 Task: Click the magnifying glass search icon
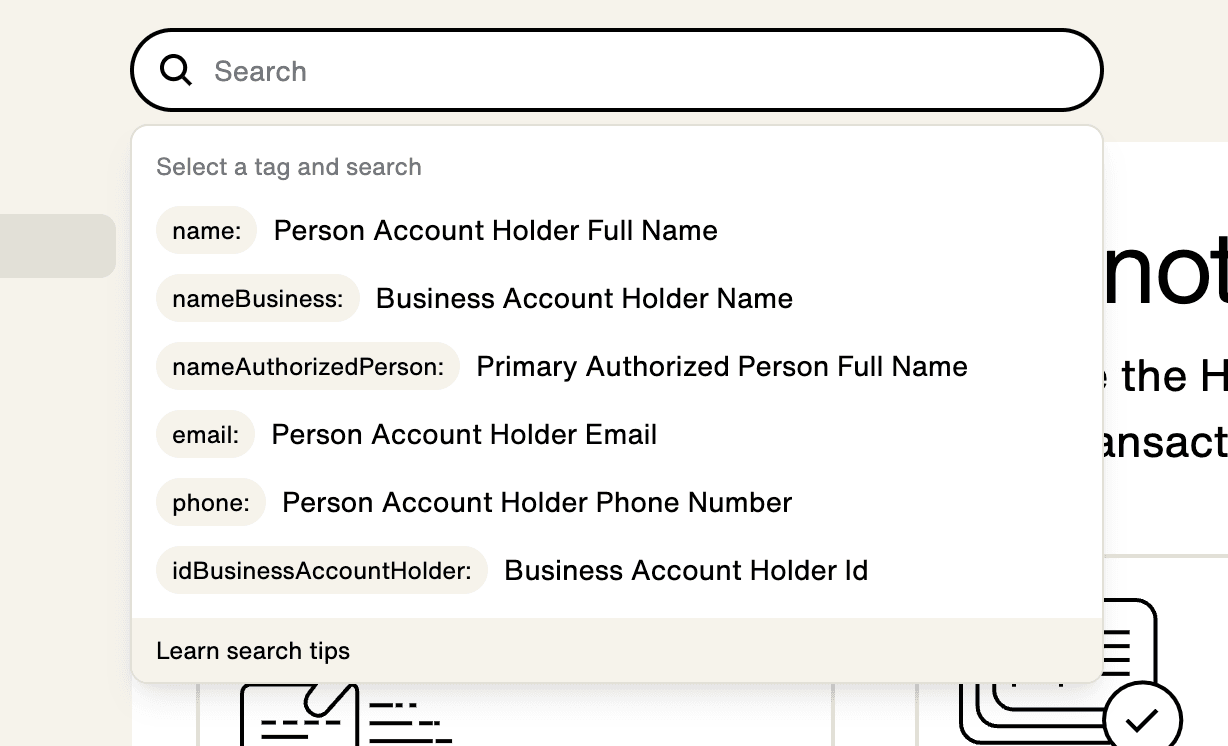tap(176, 70)
